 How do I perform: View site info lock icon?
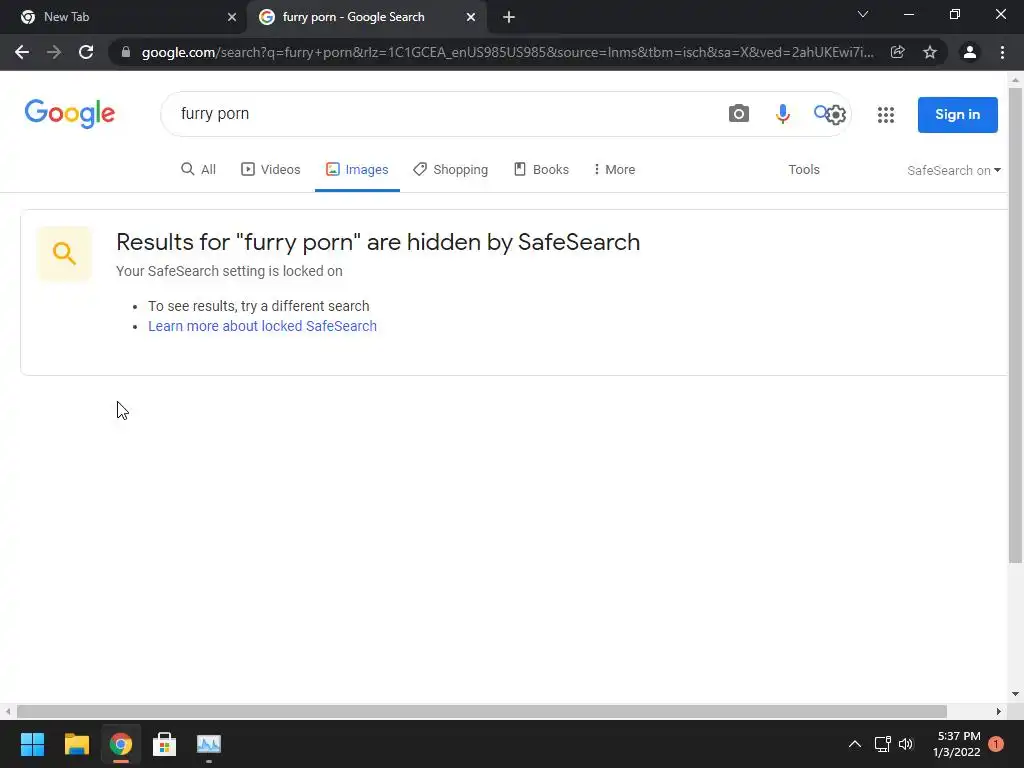126,52
